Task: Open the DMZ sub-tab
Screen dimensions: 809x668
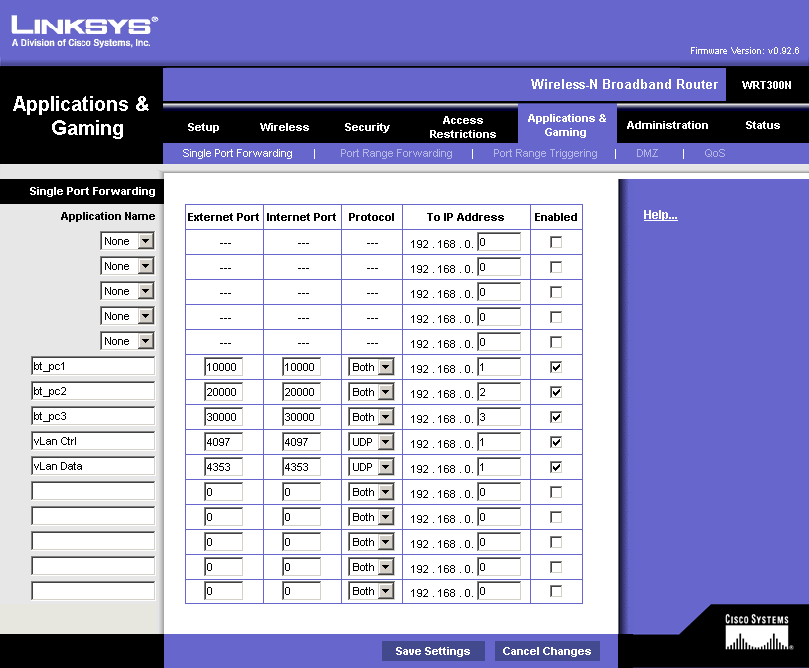Action: [x=646, y=153]
